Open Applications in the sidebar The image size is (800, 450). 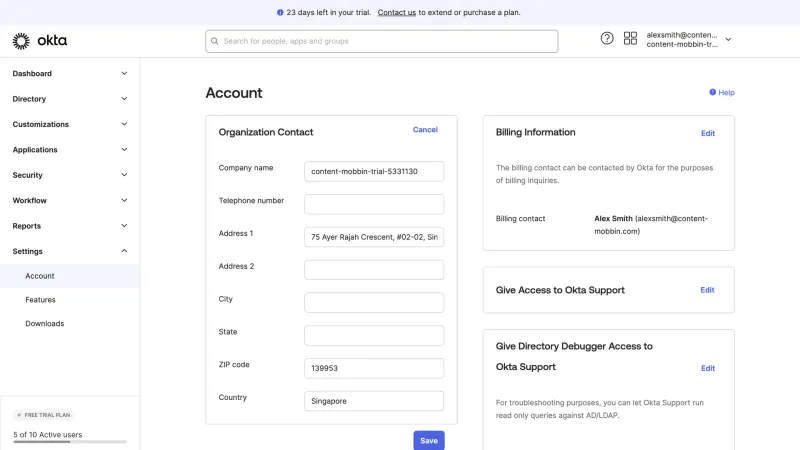[x=35, y=150]
